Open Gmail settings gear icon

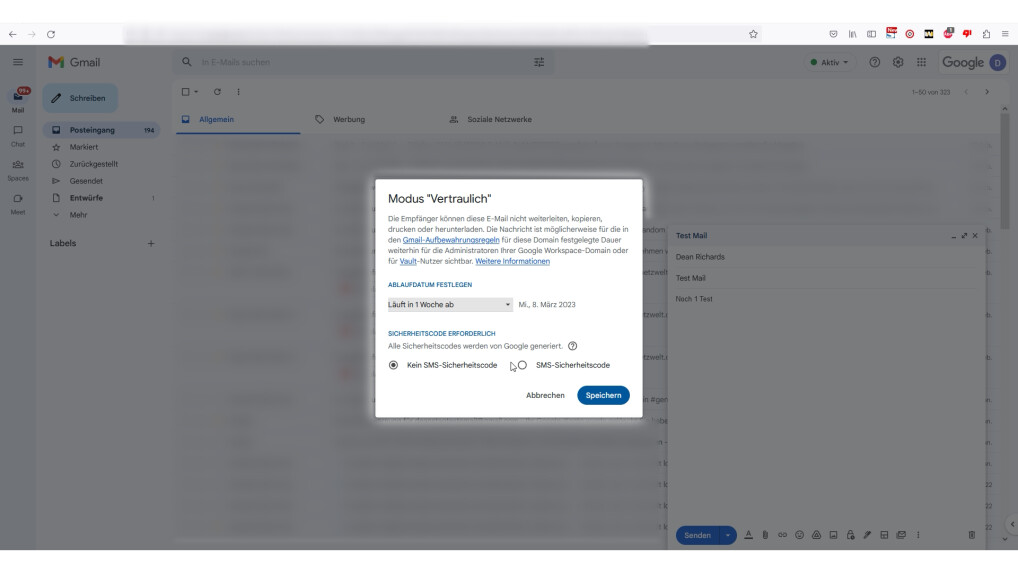click(898, 62)
